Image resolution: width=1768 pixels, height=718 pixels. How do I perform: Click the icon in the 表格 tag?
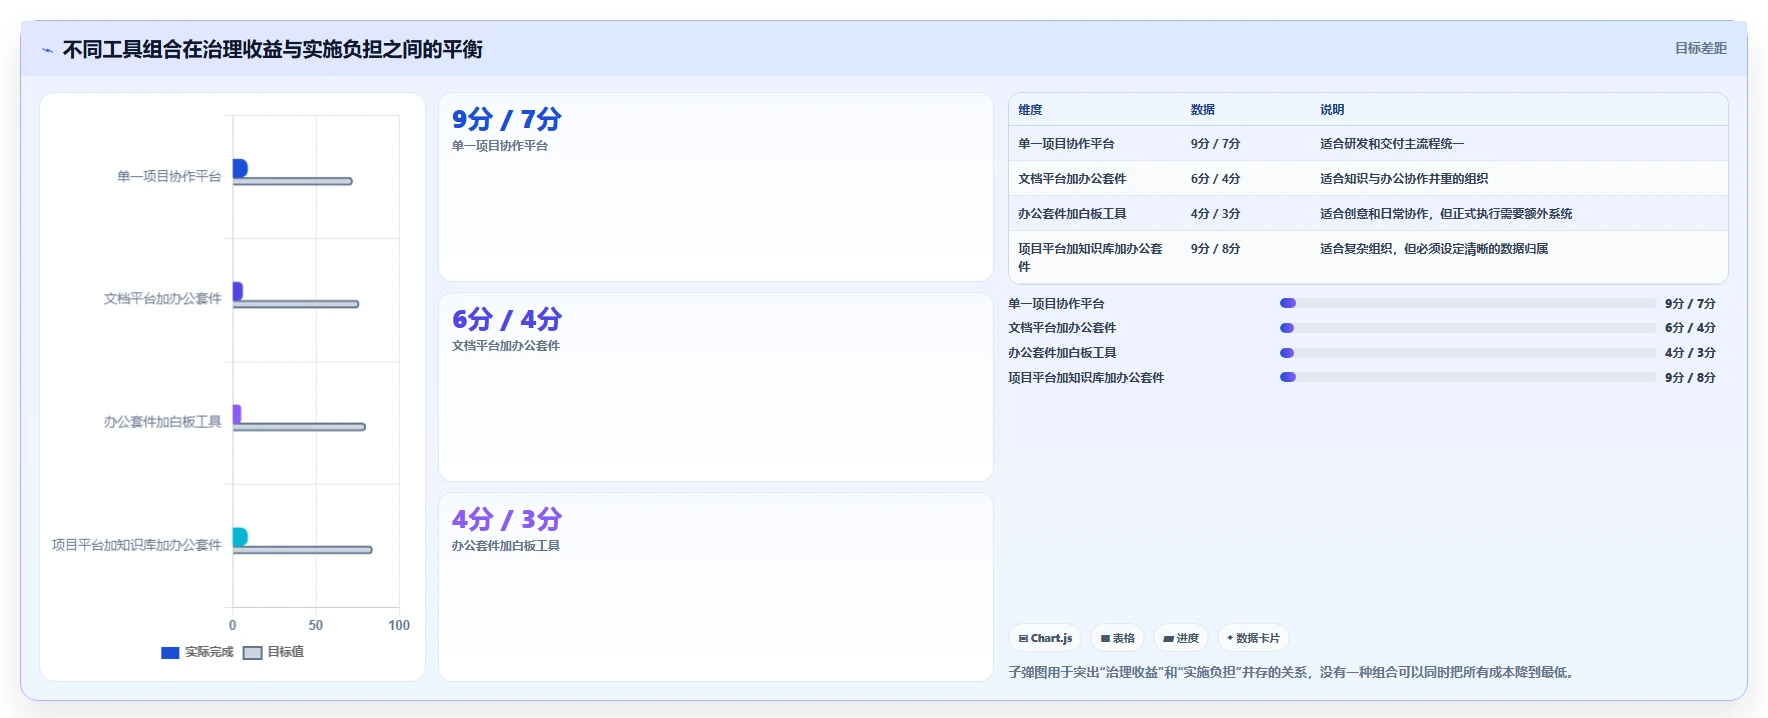(x=1105, y=638)
